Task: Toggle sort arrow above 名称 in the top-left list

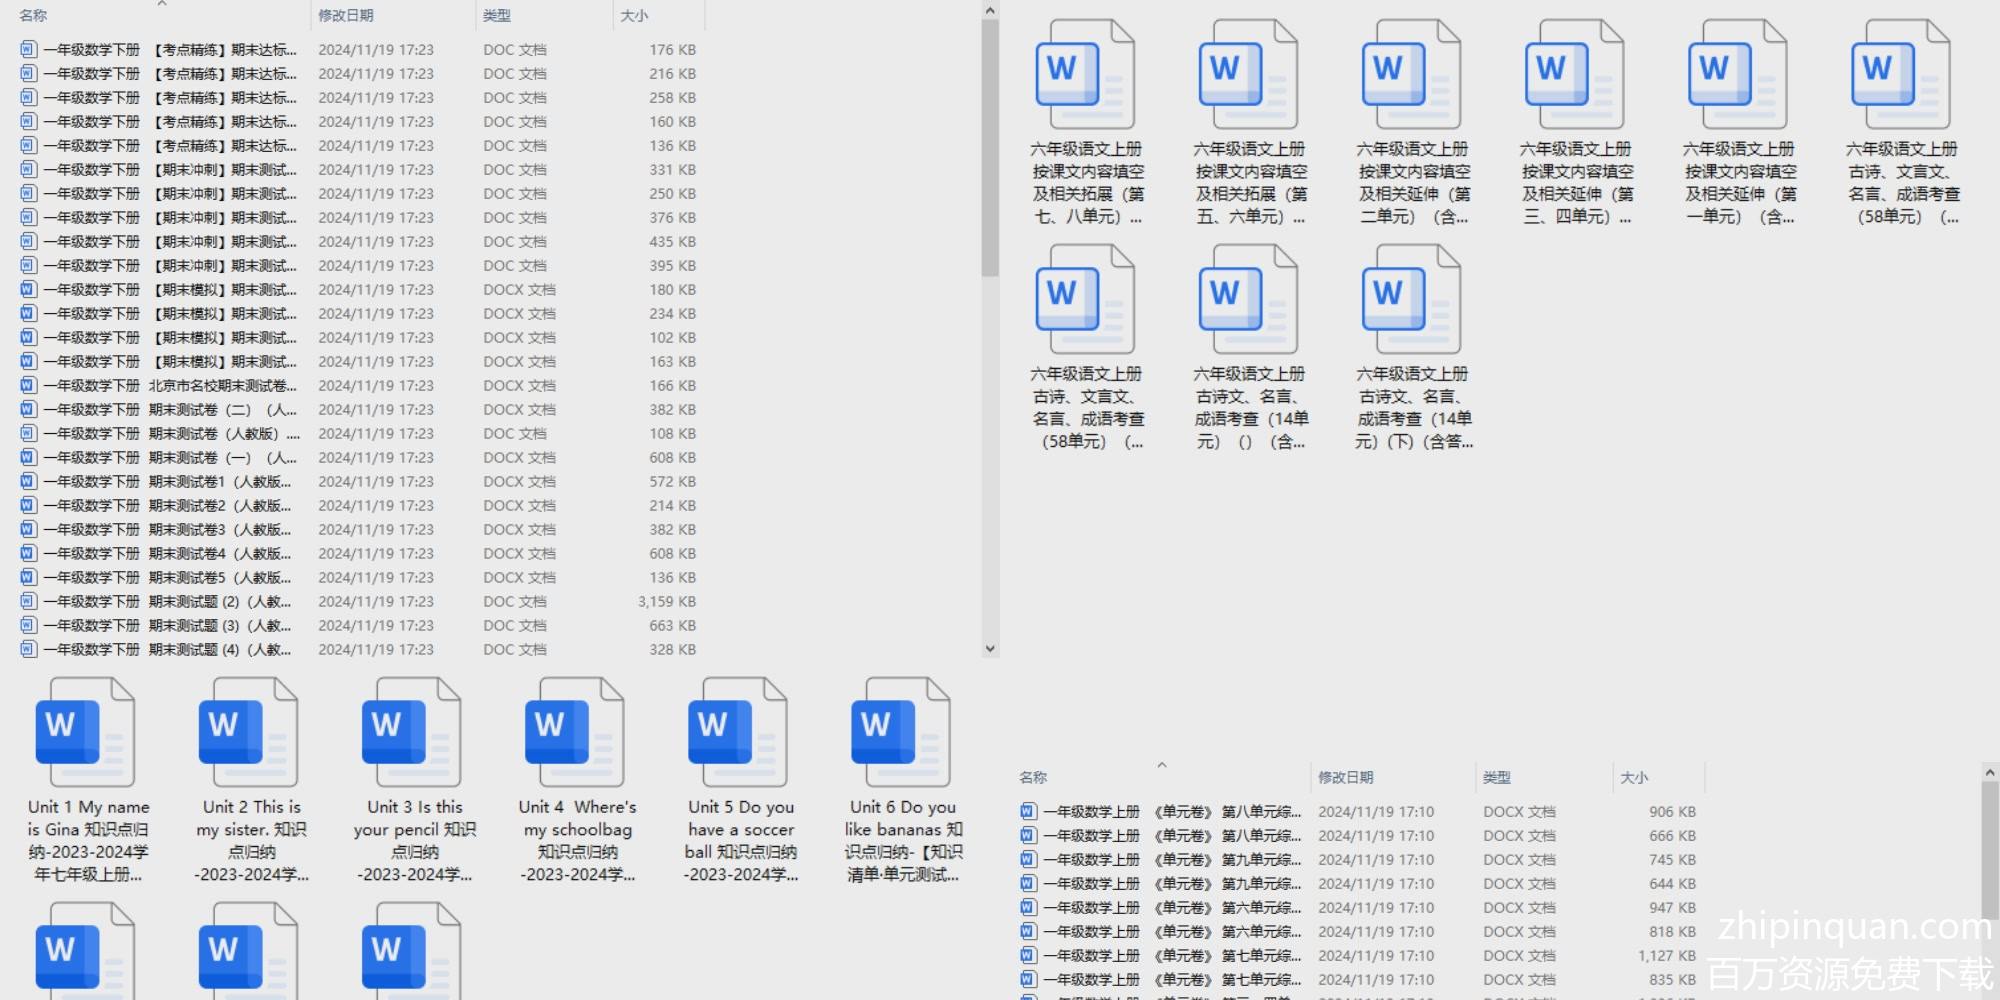Action: pyautogui.click(x=162, y=5)
